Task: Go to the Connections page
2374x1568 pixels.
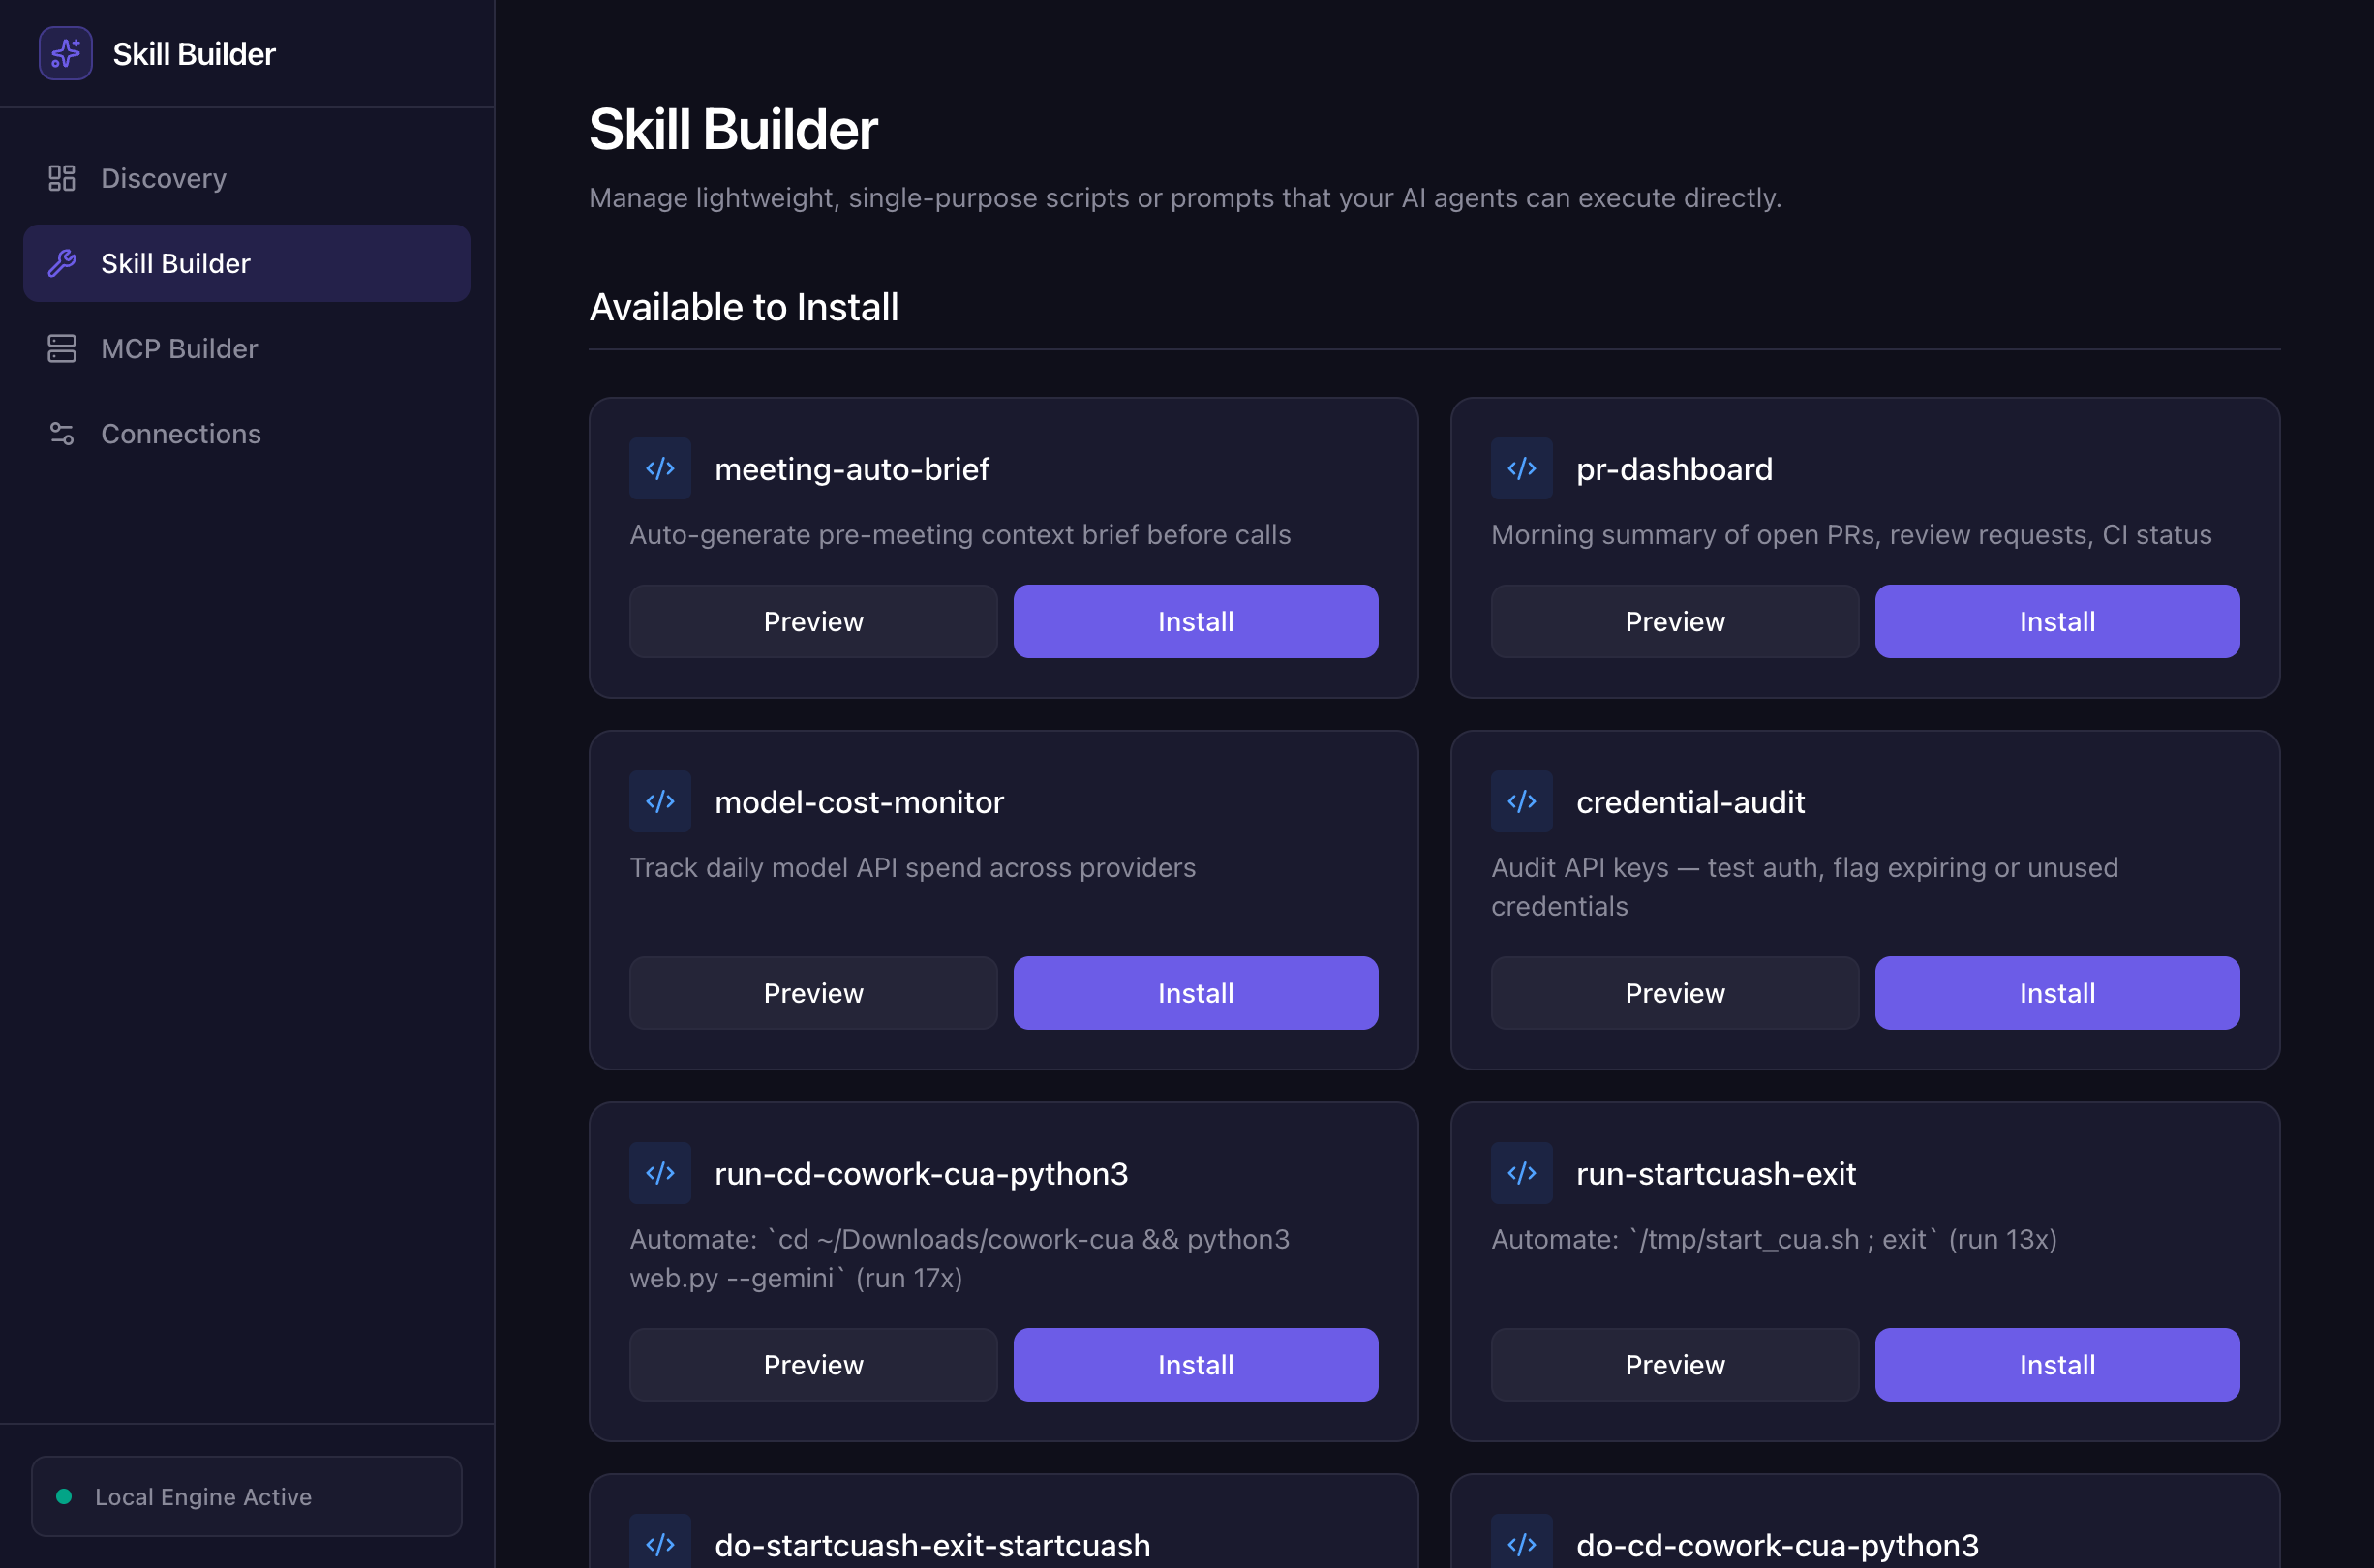Action: [181, 433]
